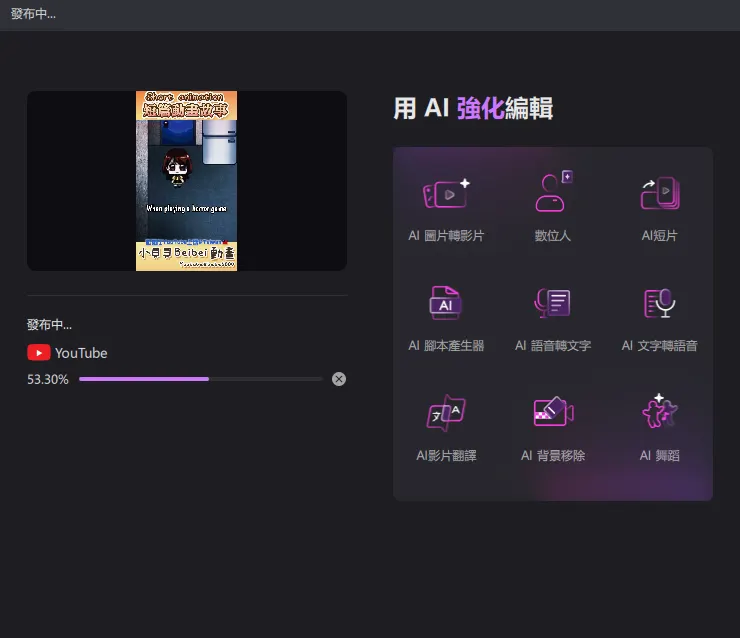Click the upload progress bar
This screenshot has height=638, width=740.
click(201, 379)
